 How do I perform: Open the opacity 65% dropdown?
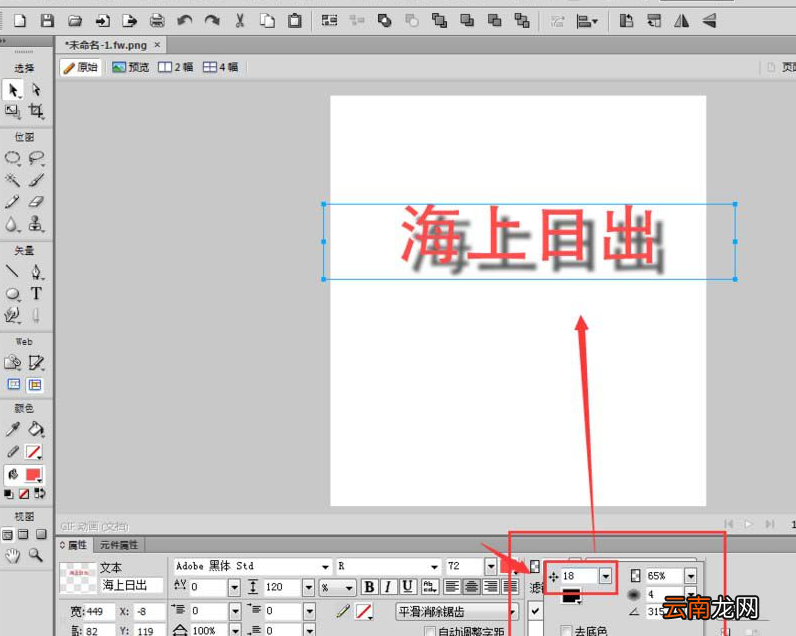click(690, 576)
